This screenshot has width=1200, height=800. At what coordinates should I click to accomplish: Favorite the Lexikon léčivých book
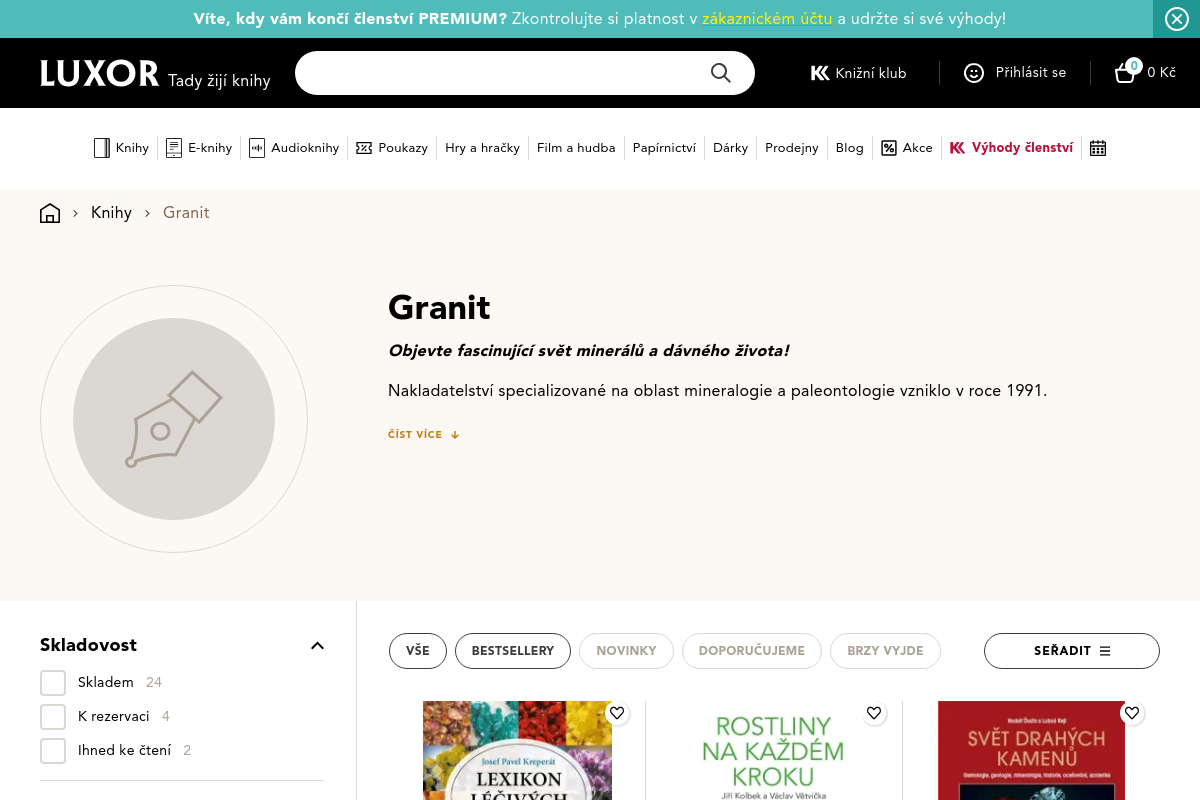[x=617, y=713]
